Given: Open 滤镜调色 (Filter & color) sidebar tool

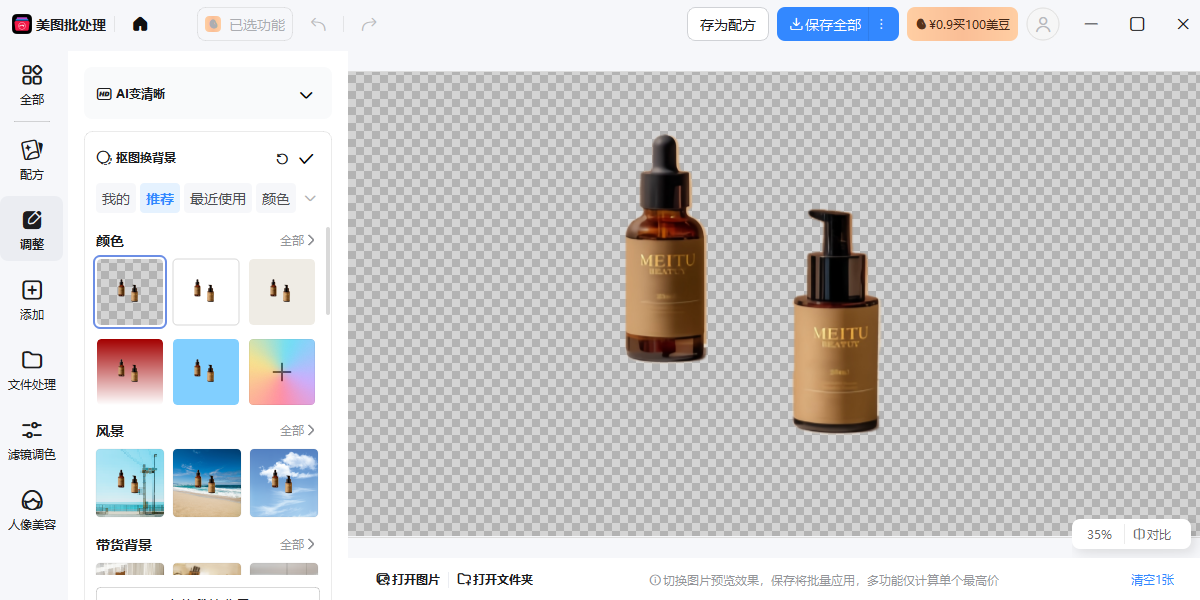Looking at the screenshot, I should [x=32, y=439].
